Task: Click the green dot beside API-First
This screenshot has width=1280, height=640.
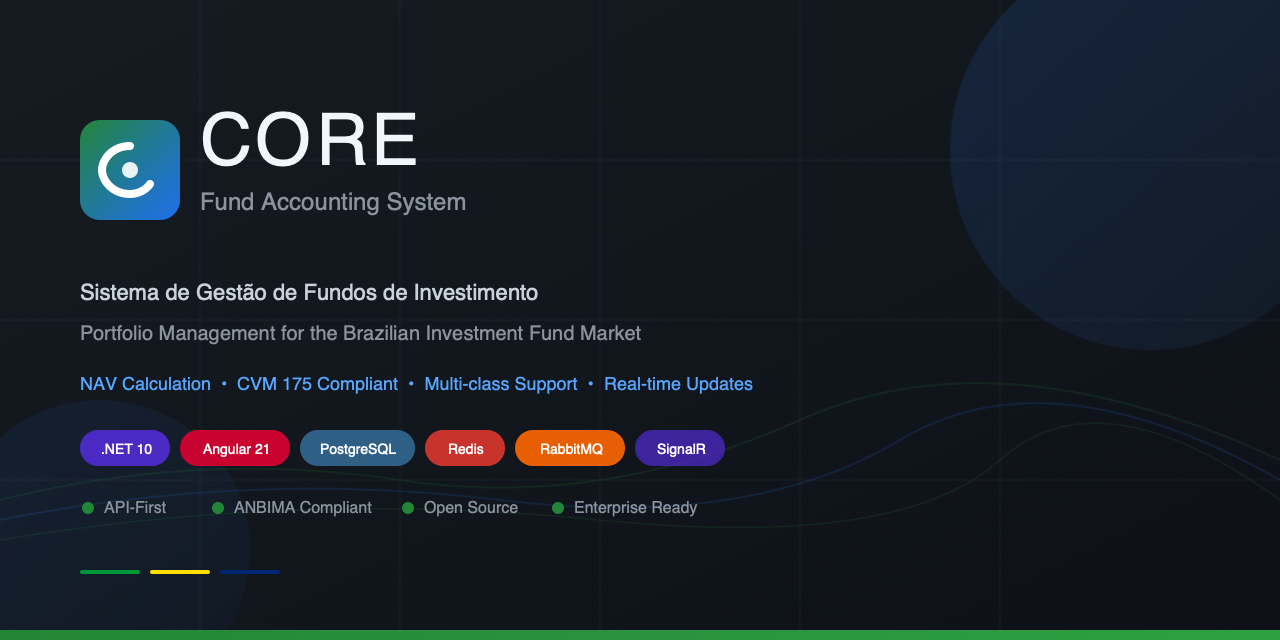Action: (x=88, y=507)
